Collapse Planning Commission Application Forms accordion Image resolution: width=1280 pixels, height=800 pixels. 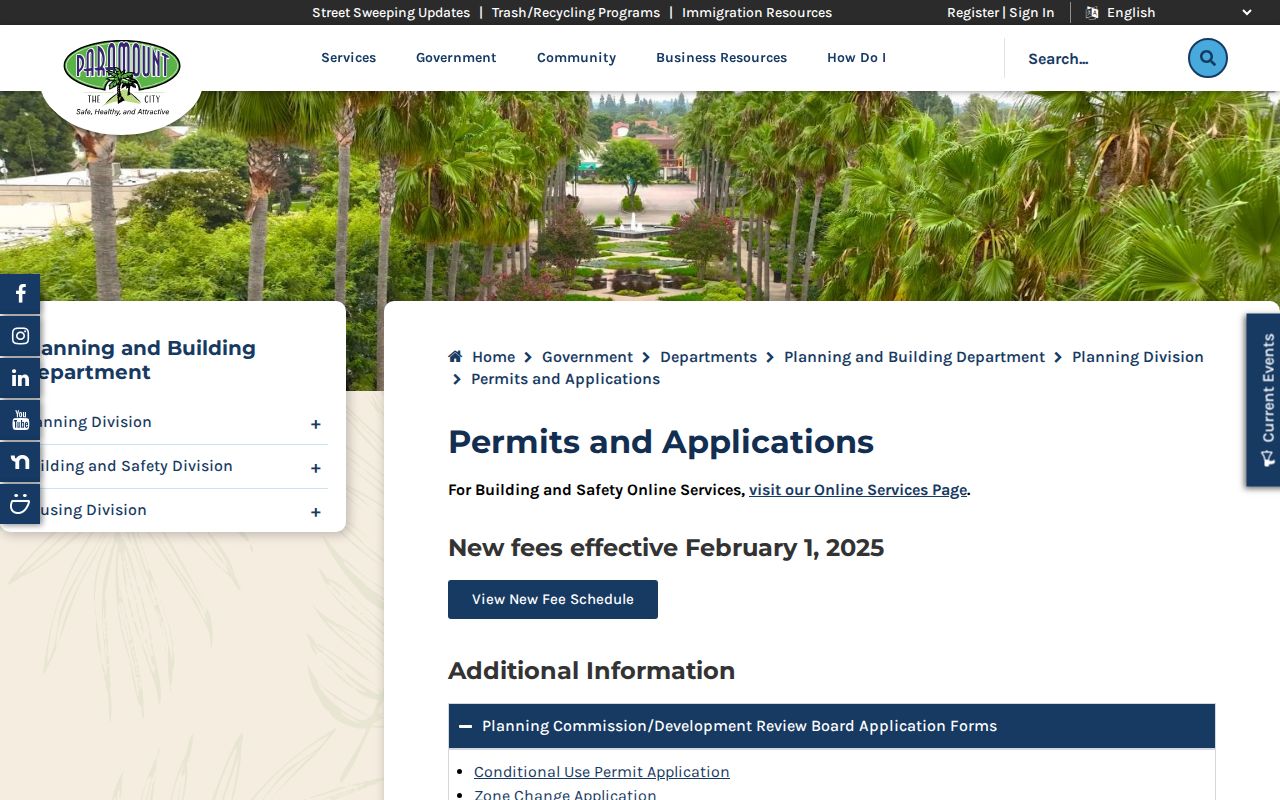[x=831, y=726]
